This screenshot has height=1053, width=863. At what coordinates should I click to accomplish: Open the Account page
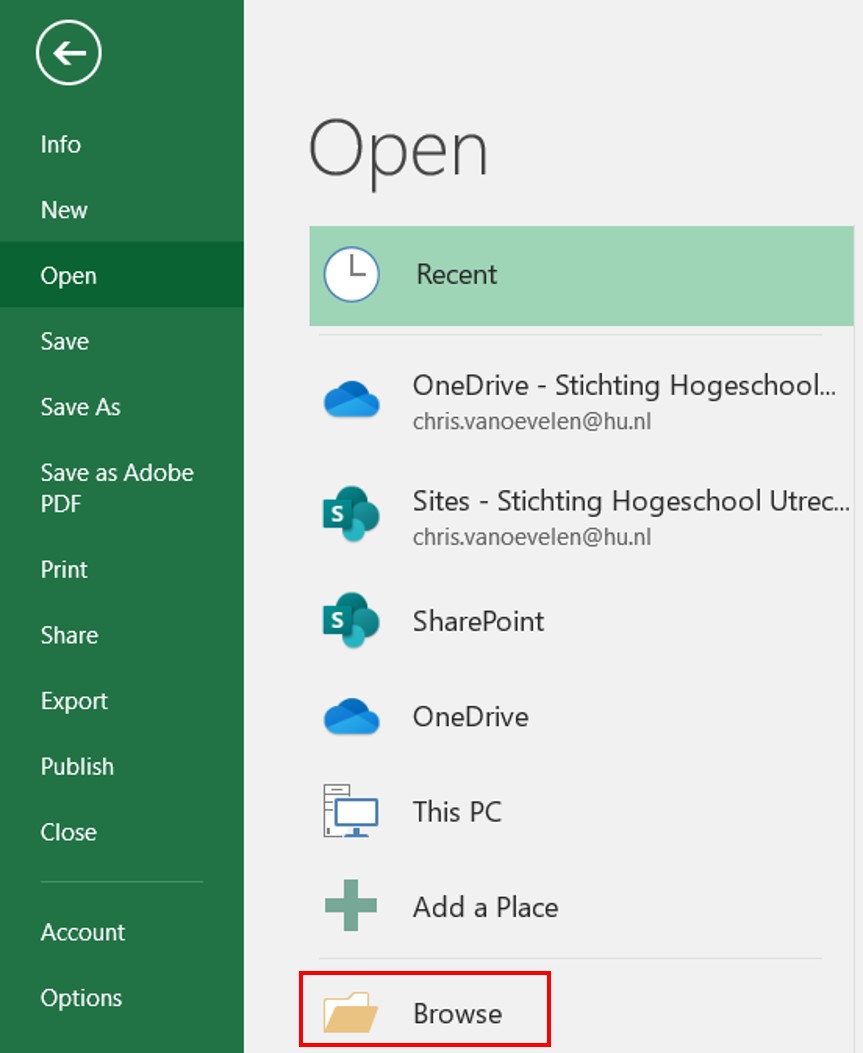point(83,932)
